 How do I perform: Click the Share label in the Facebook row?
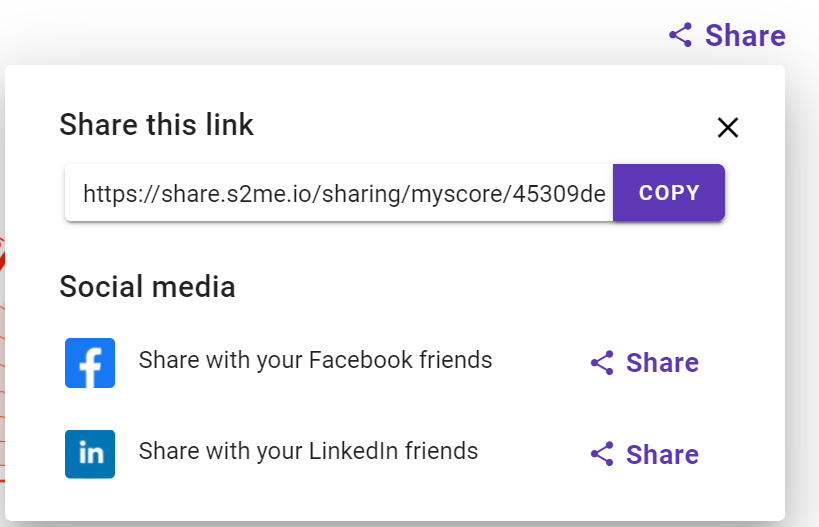coord(662,363)
